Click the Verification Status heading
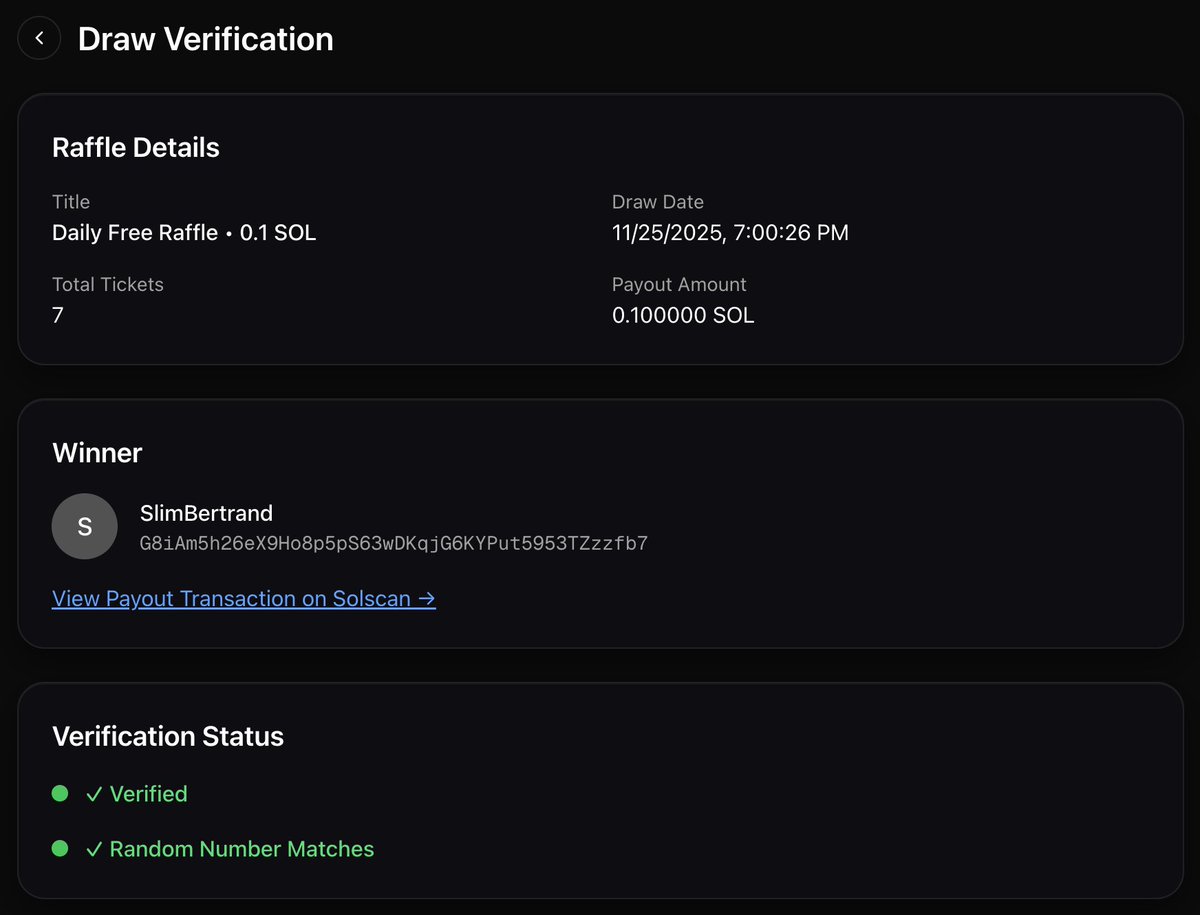 click(168, 736)
